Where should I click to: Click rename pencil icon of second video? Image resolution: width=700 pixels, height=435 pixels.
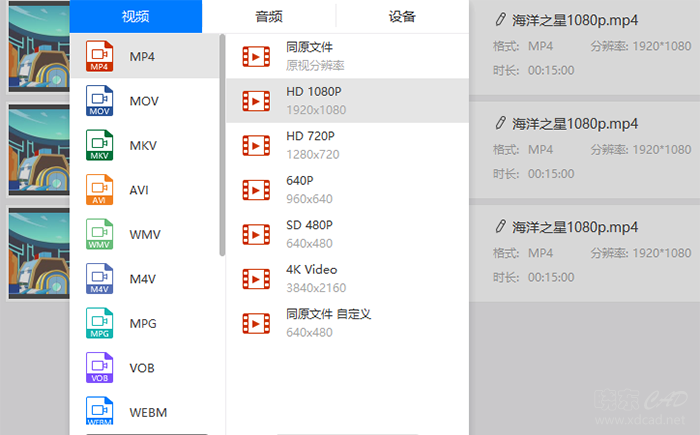click(x=500, y=123)
